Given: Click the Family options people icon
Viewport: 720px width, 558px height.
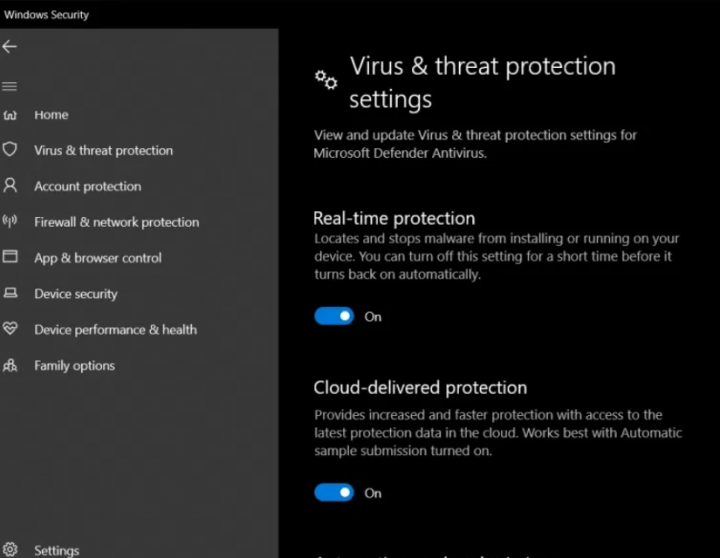Looking at the screenshot, I should 10,365.
